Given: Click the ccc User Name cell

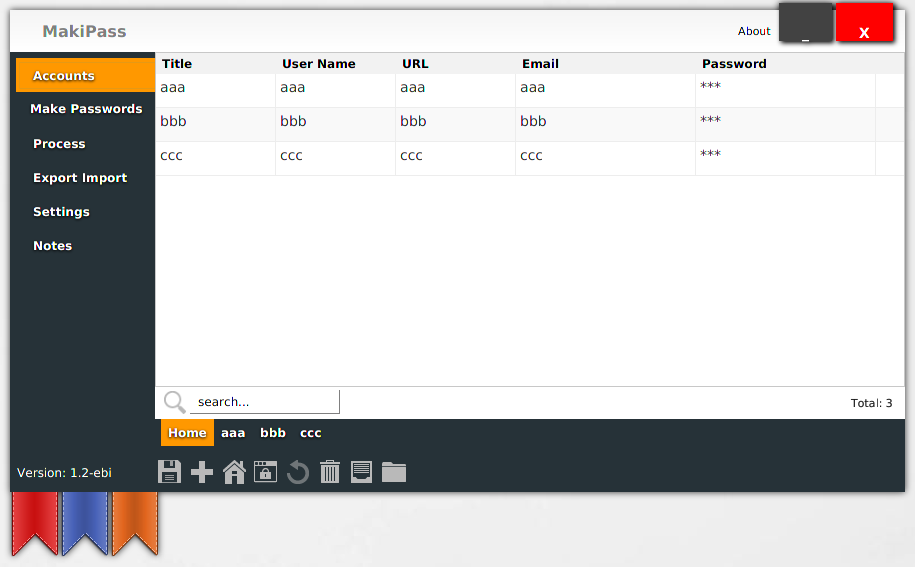Looking at the screenshot, I should (x=336, y=158).
